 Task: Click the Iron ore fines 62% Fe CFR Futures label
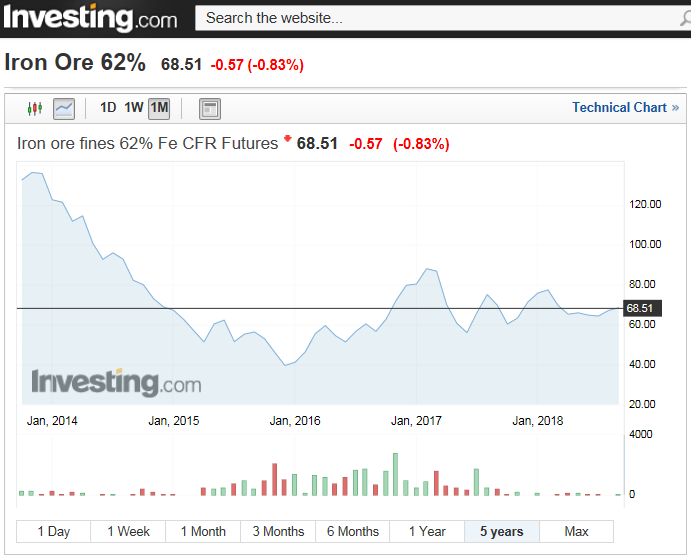click(x=148, y=144)
